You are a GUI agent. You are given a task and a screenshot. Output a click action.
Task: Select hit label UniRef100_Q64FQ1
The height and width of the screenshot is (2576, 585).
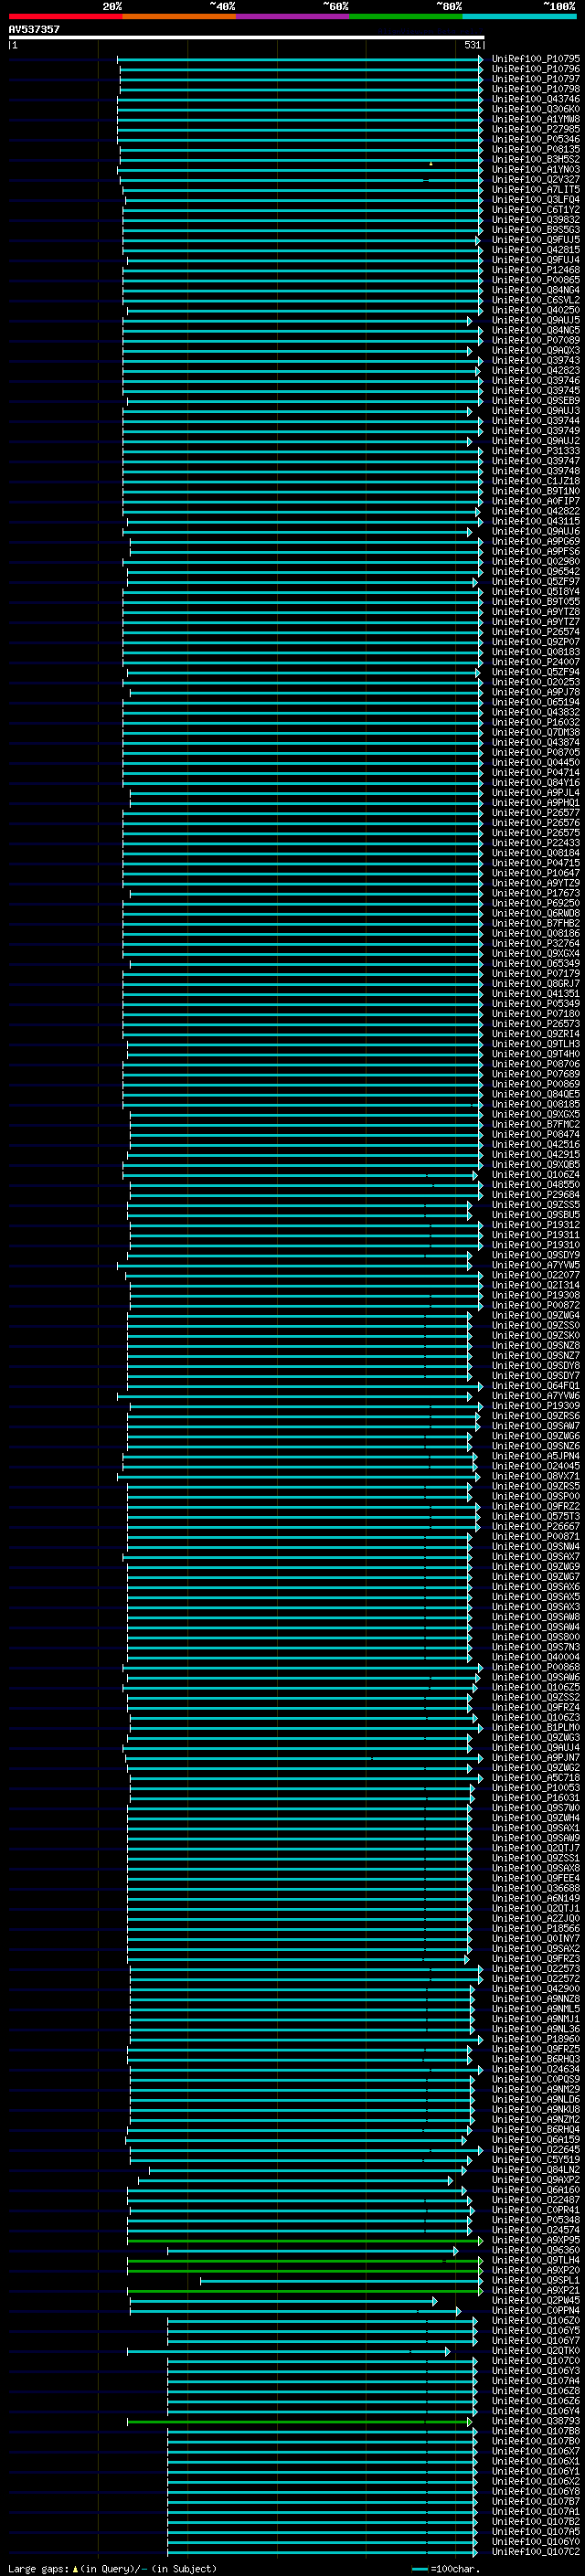coord(536,1385)
